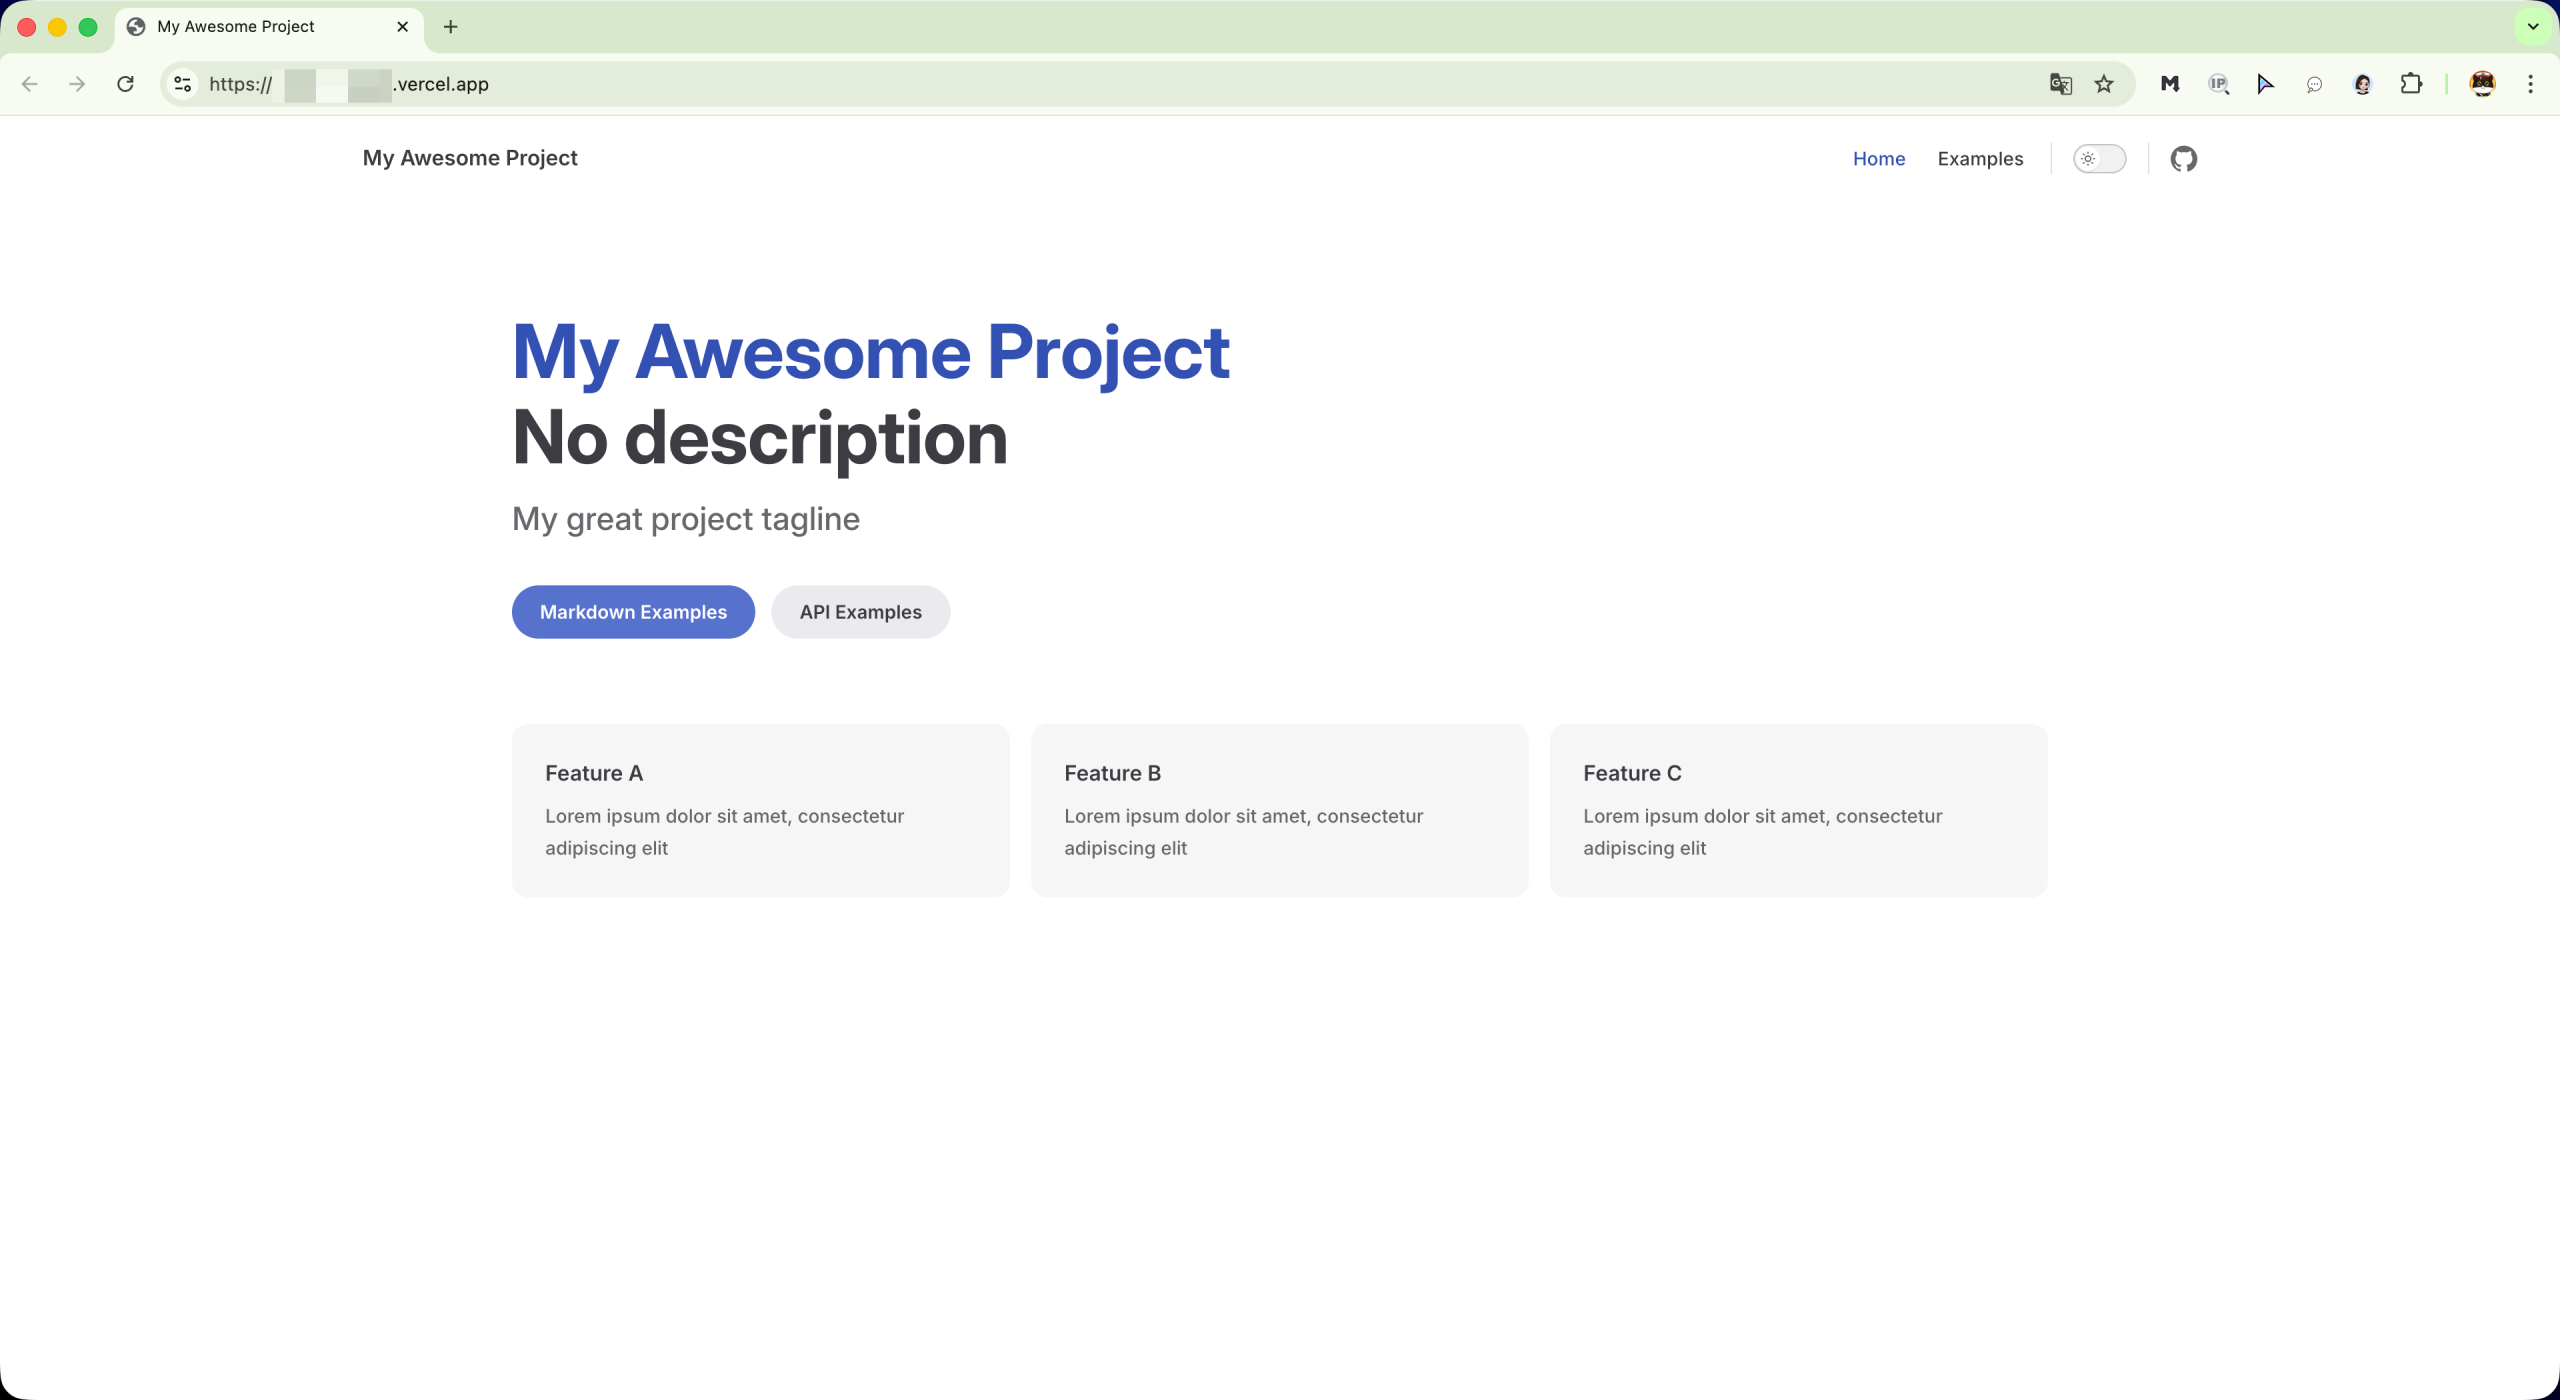Image resolution: width=2560 pixels, height=1400 pixels.
Task: Click the bold M extension icon
Action: pyautogui.click(x=2169, y=84)
